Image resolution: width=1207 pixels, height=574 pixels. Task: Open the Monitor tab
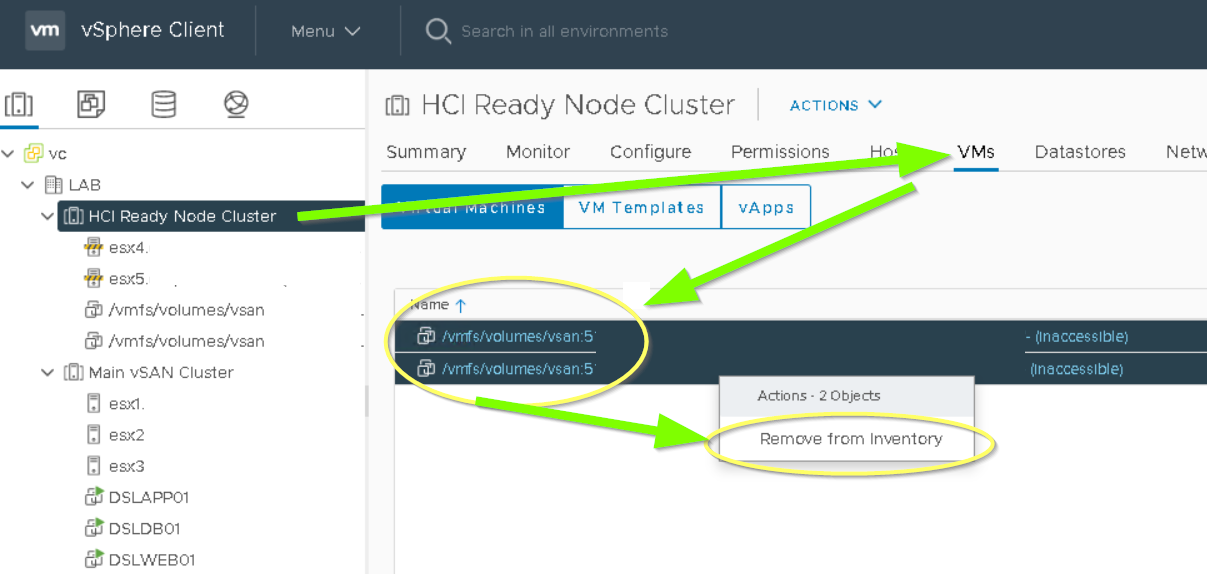click(538, 152)
